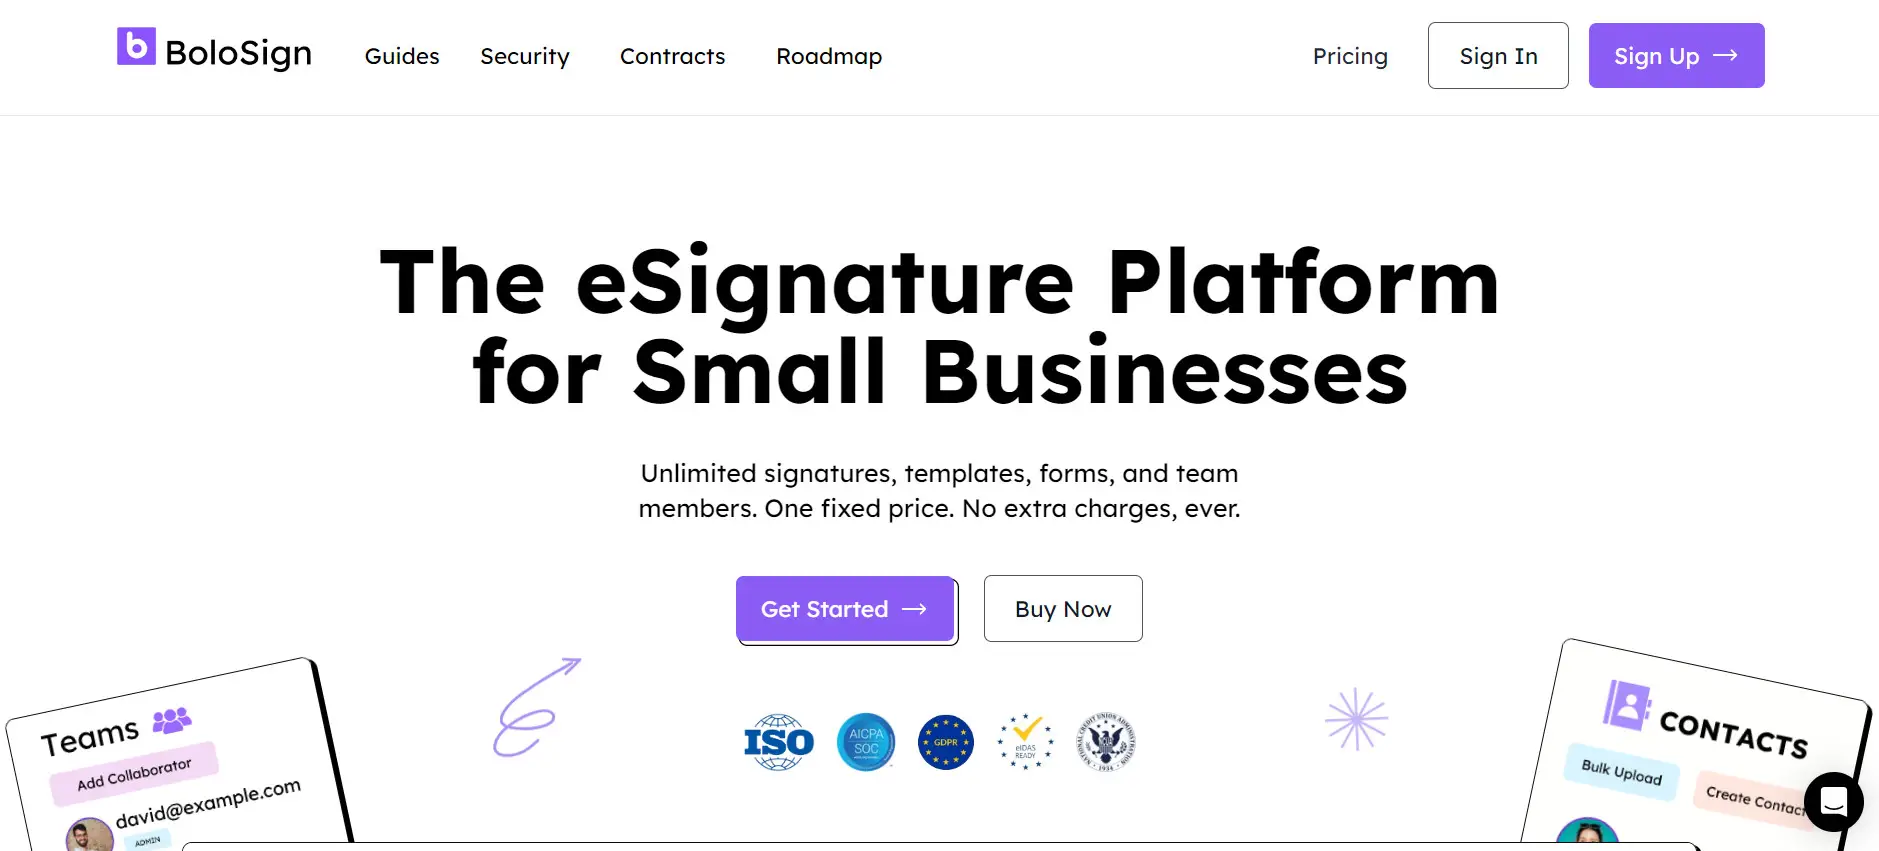The image size is (1879, 851).
Task: Click the eIDAS Ready badge
Action: (x=1024, y=742)
